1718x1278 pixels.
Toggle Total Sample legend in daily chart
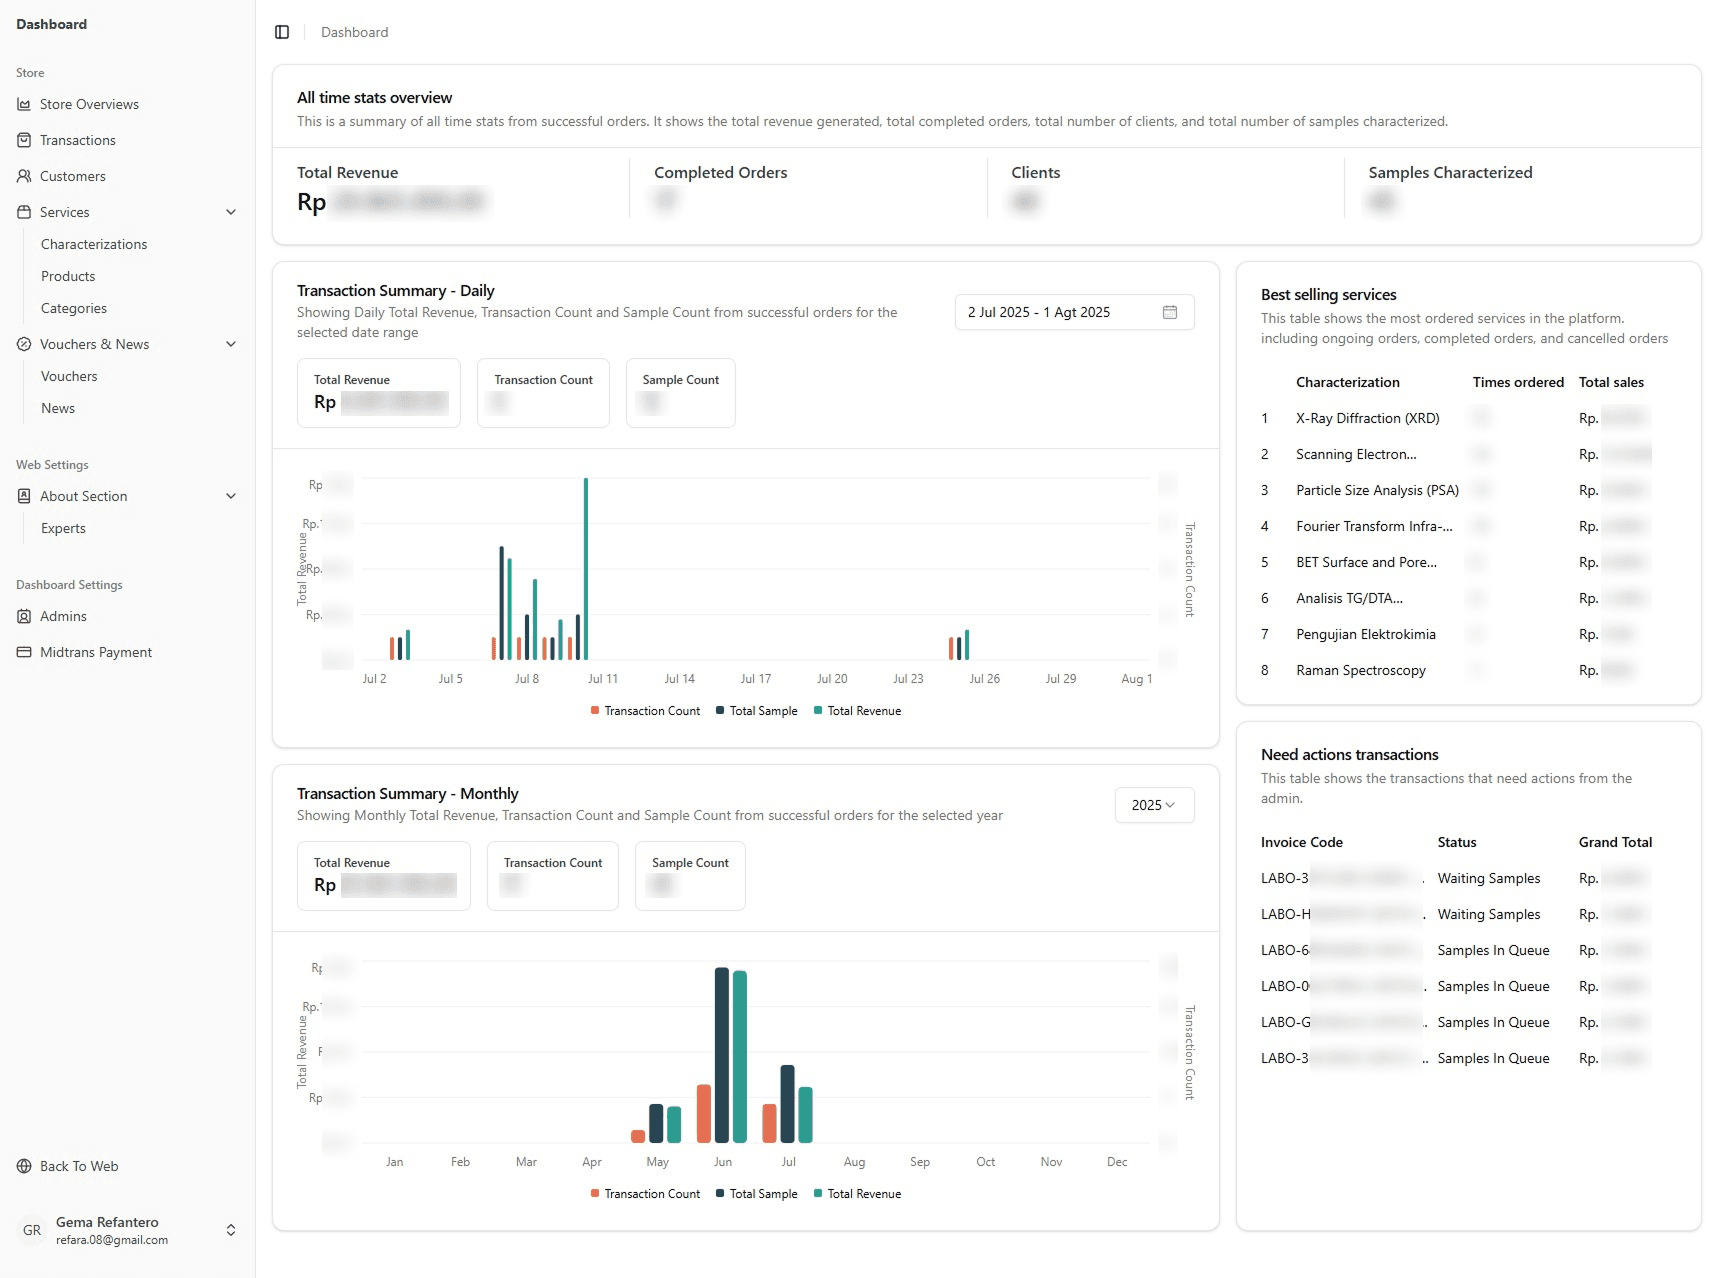click(757, 711)
